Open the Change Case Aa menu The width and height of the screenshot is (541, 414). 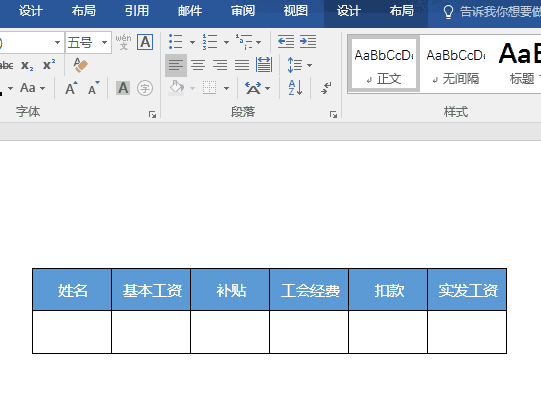pos(32,88)
